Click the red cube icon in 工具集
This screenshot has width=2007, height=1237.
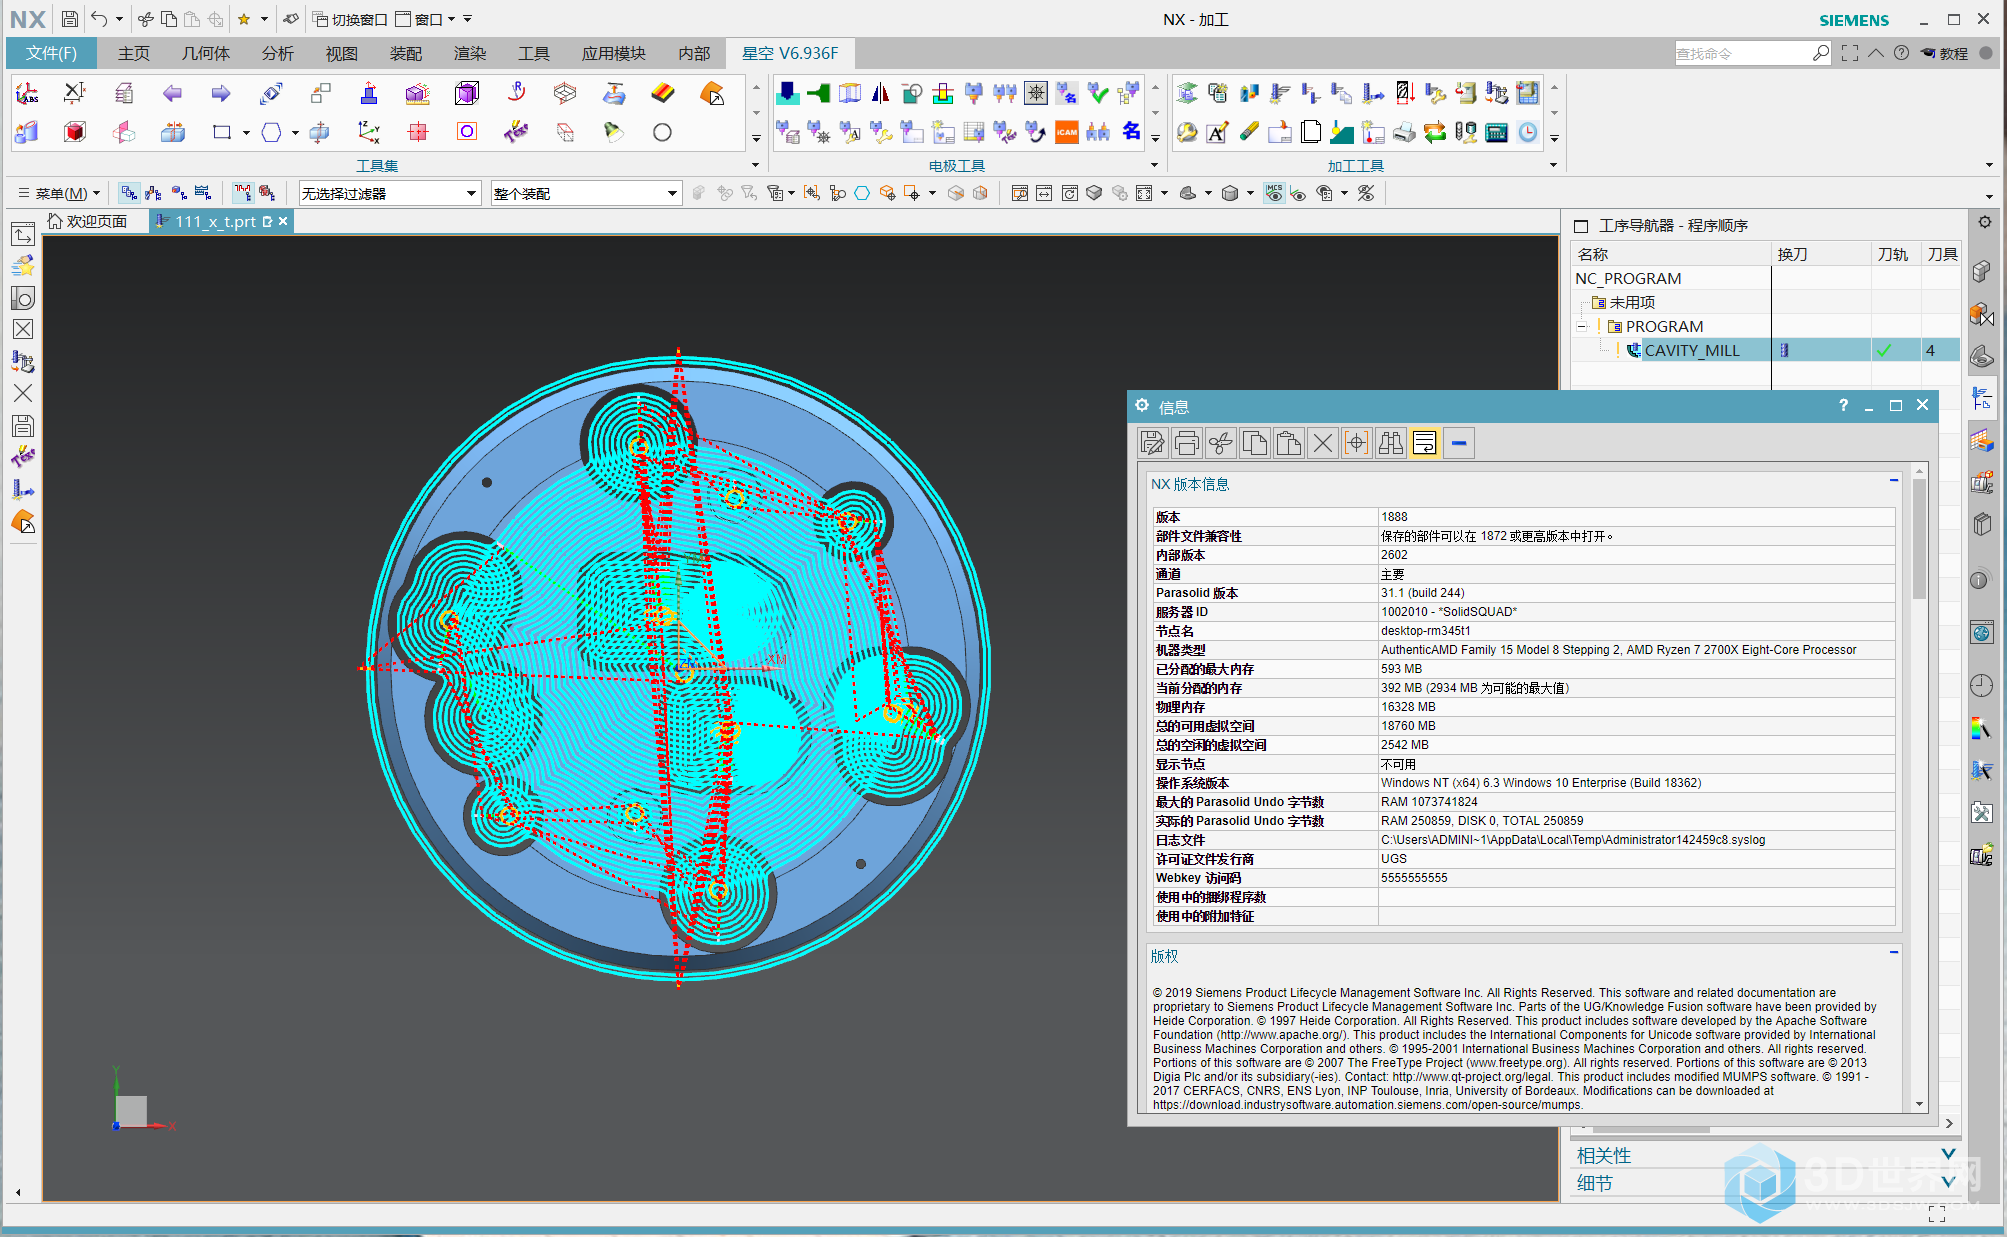(x=74, y=132)
